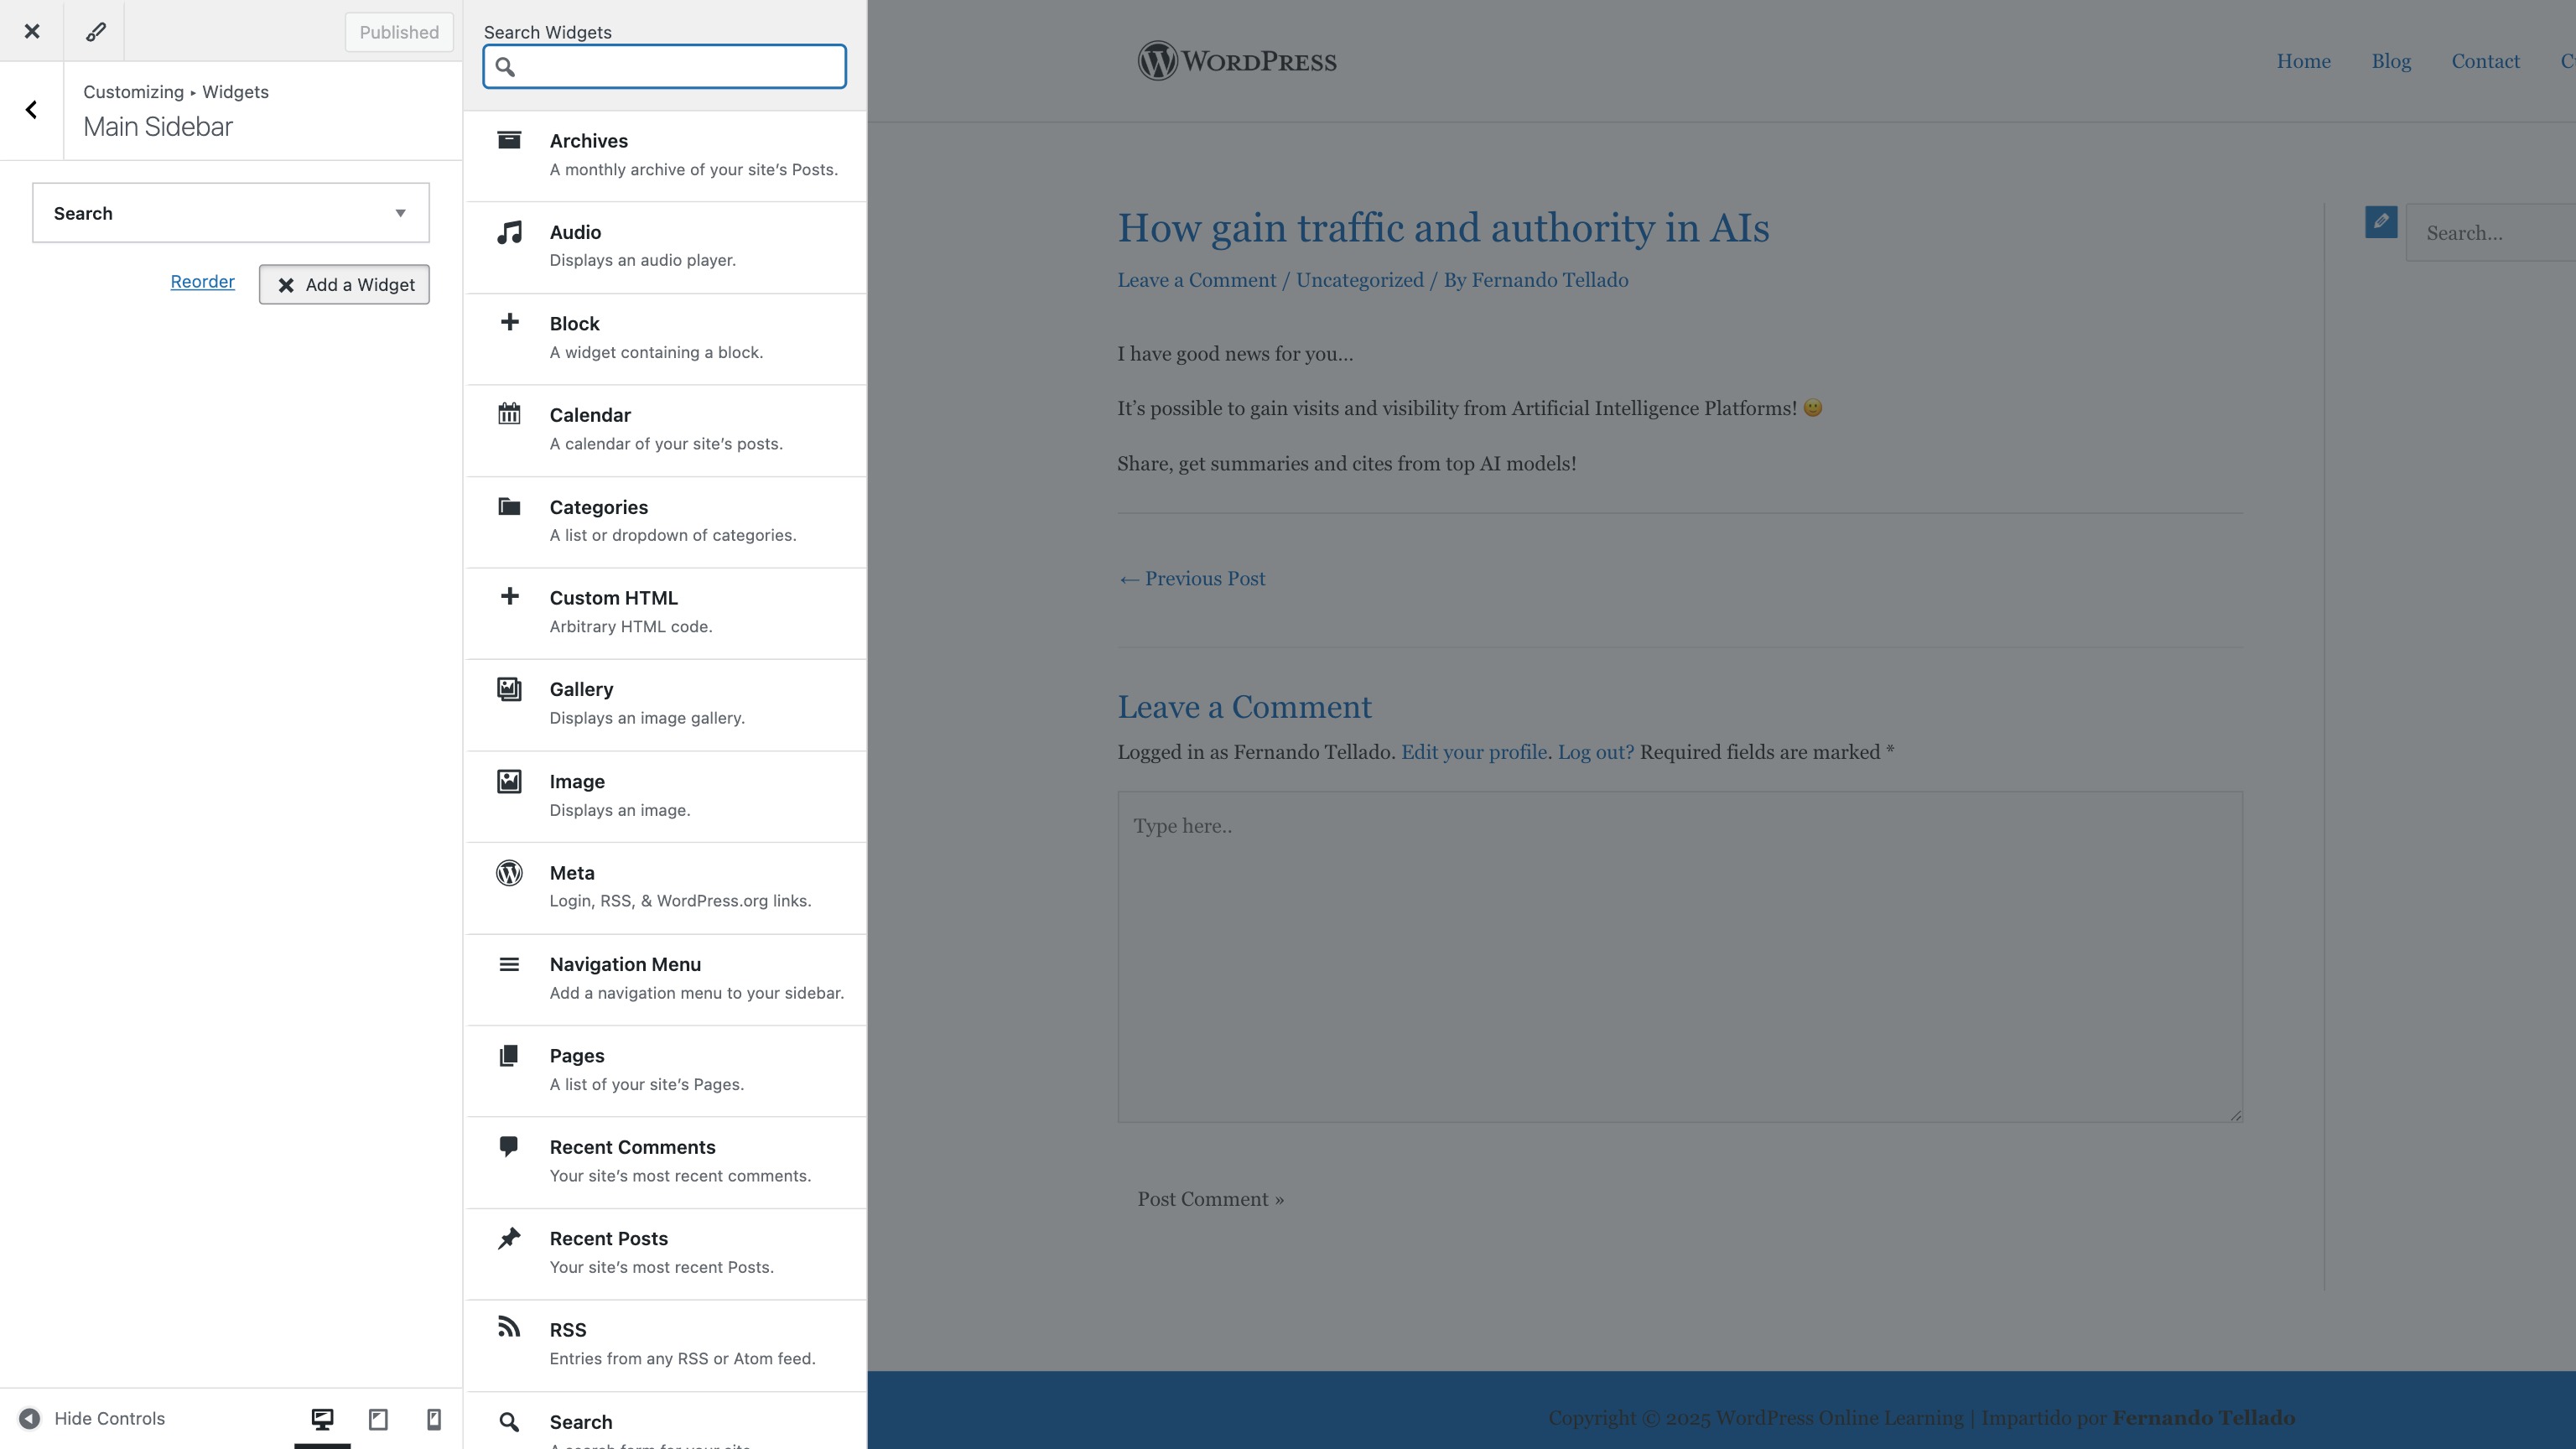Choose the Custom HTML widget title
The height and width of the screenshot is (1449, 2576).
tap(613, 598)
